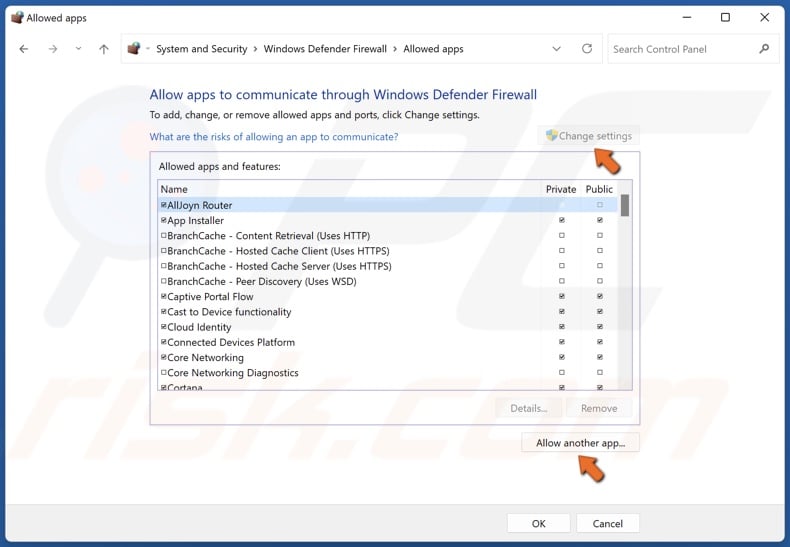Go to Windows Defender Firewall breadcrumb
Viewport: 790px width, 547px height.
pos(325,49)
